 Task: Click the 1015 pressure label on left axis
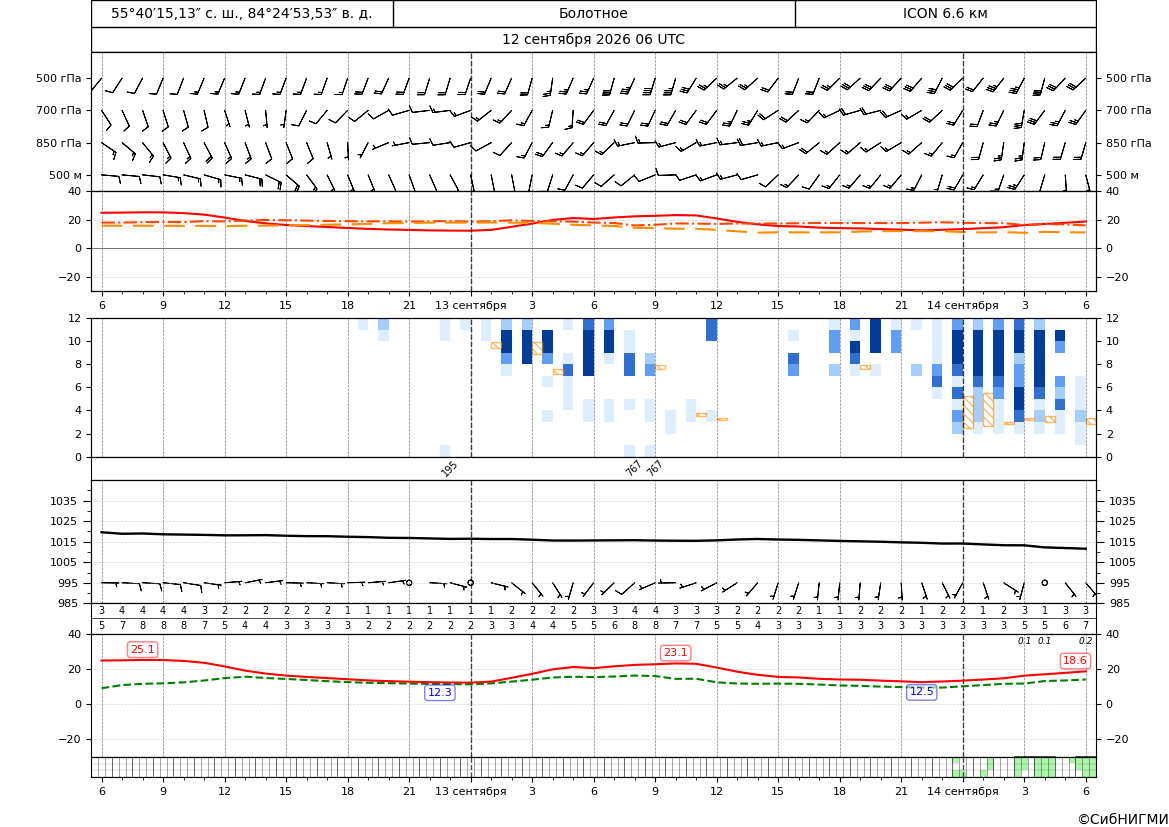pos(60,542)
